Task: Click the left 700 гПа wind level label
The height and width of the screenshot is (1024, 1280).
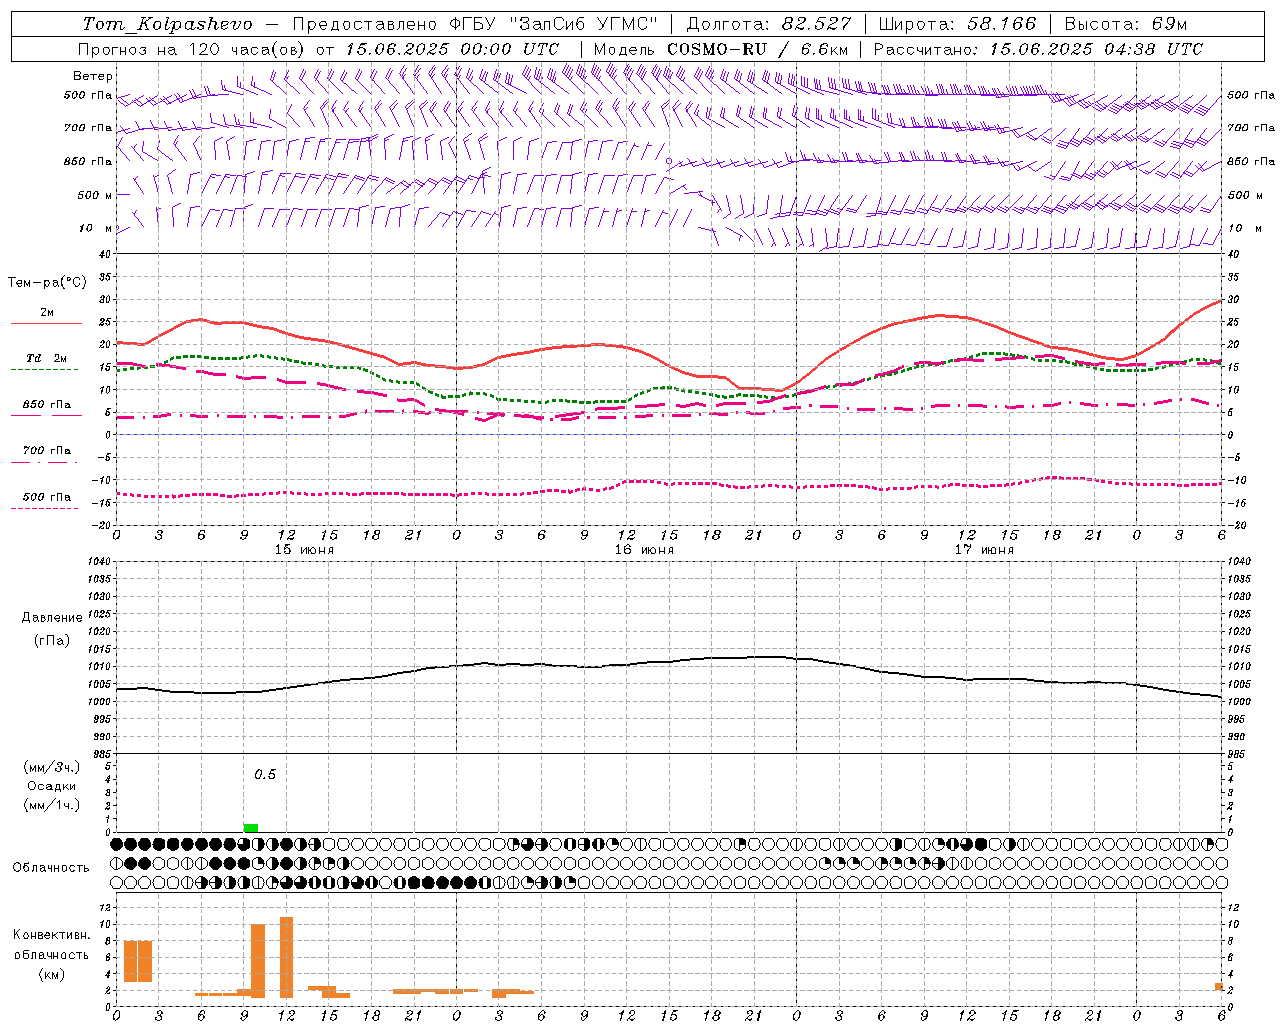Action: click(x=88, y=128)
